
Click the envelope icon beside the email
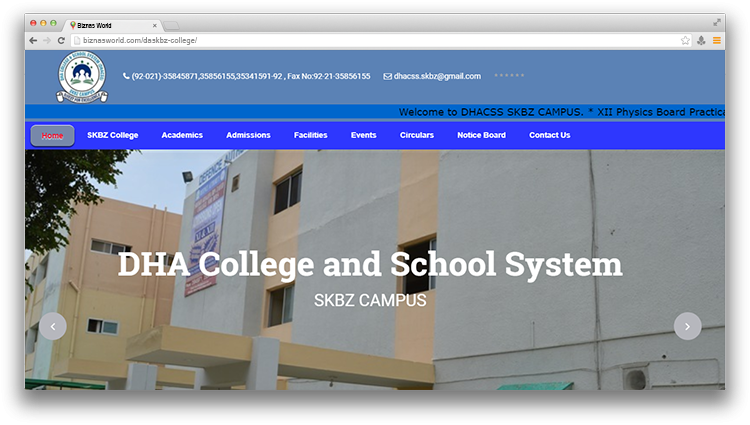pos(387,76)
